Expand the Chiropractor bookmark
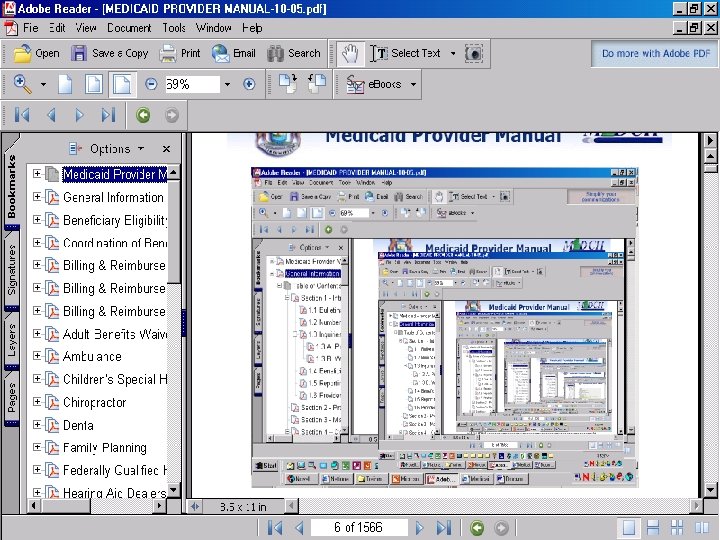 pos(37,401)
